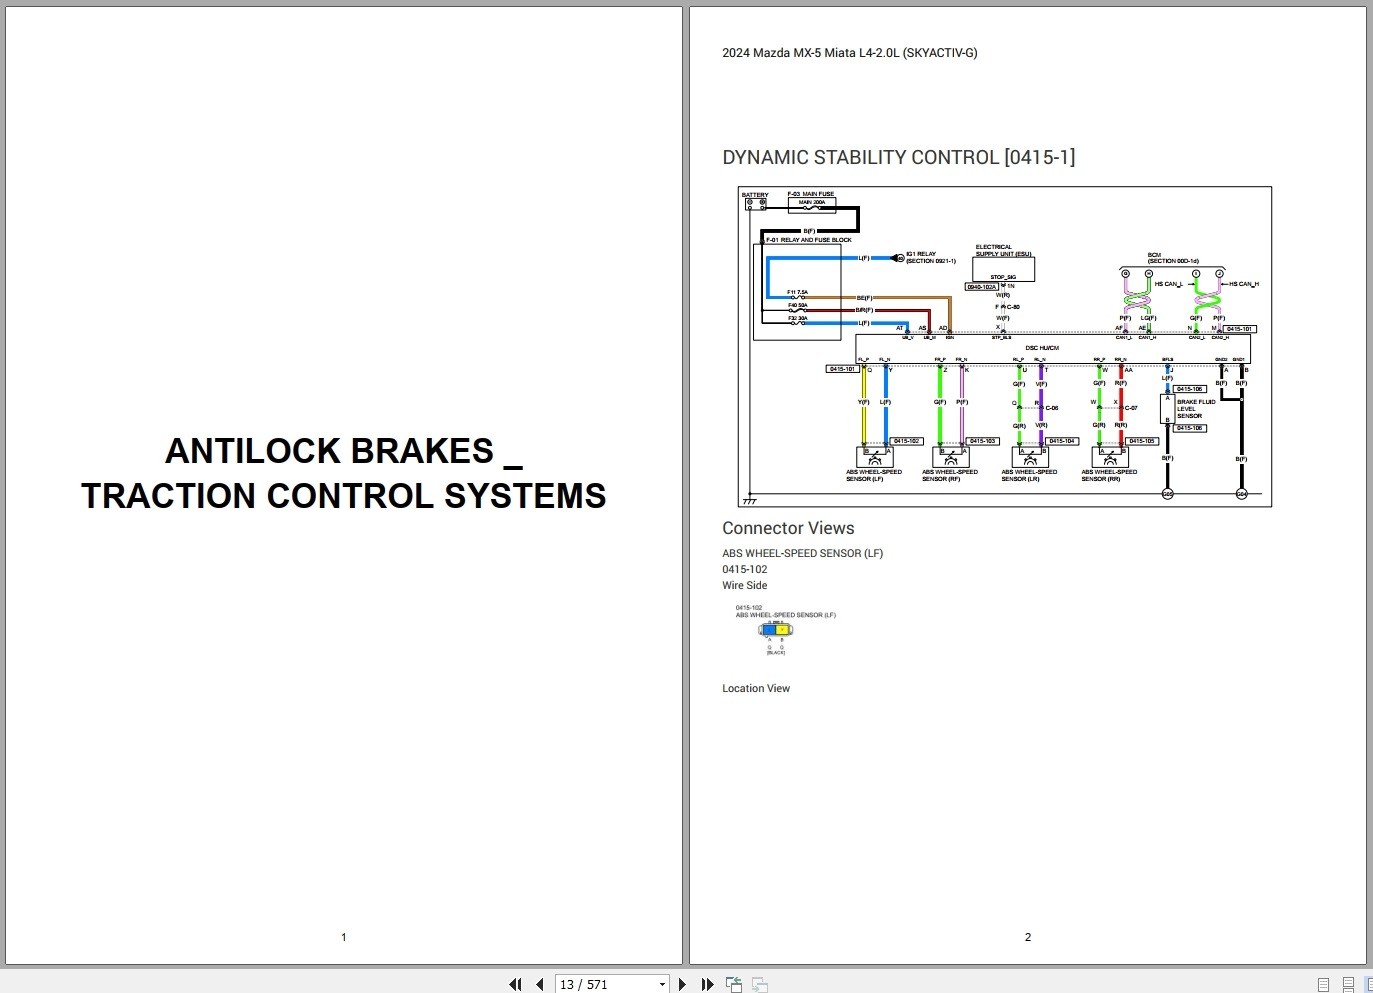Jump to the last page

click(707, 984)
